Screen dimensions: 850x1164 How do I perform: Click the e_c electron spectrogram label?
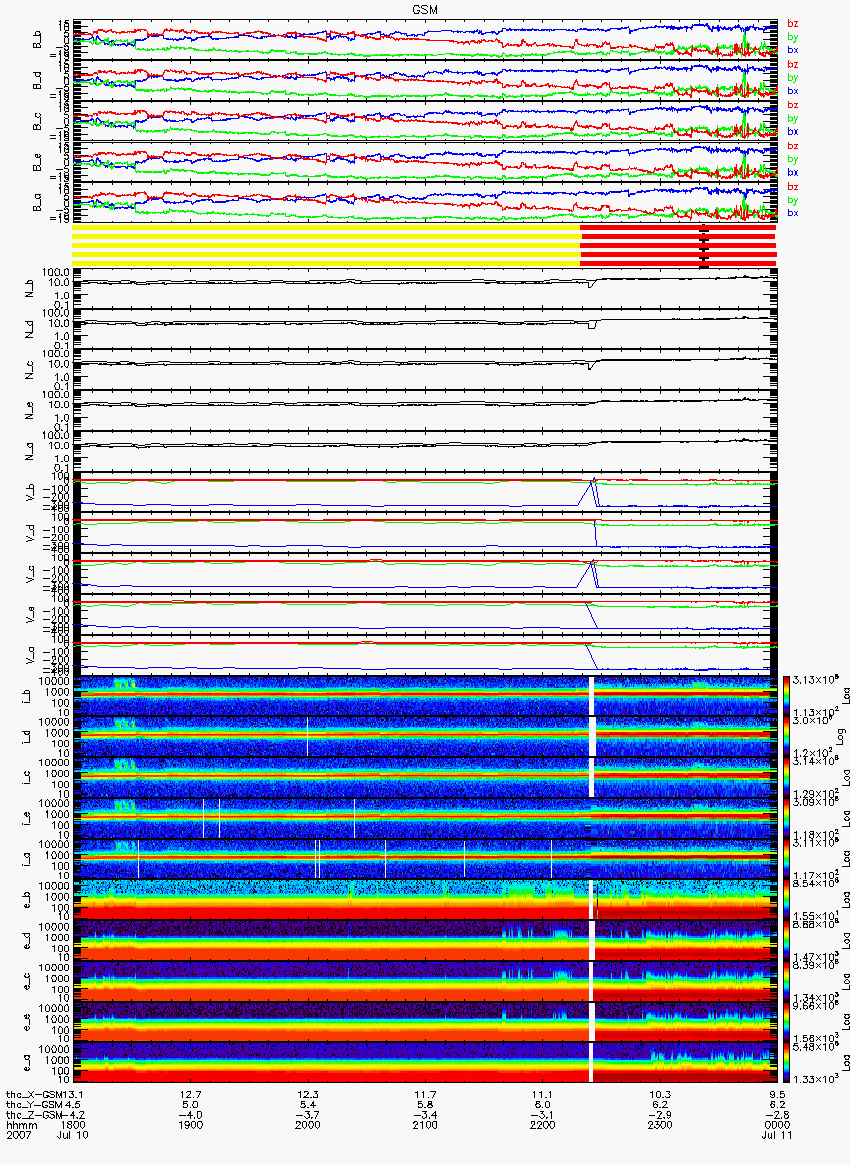(x=25, y=983)
